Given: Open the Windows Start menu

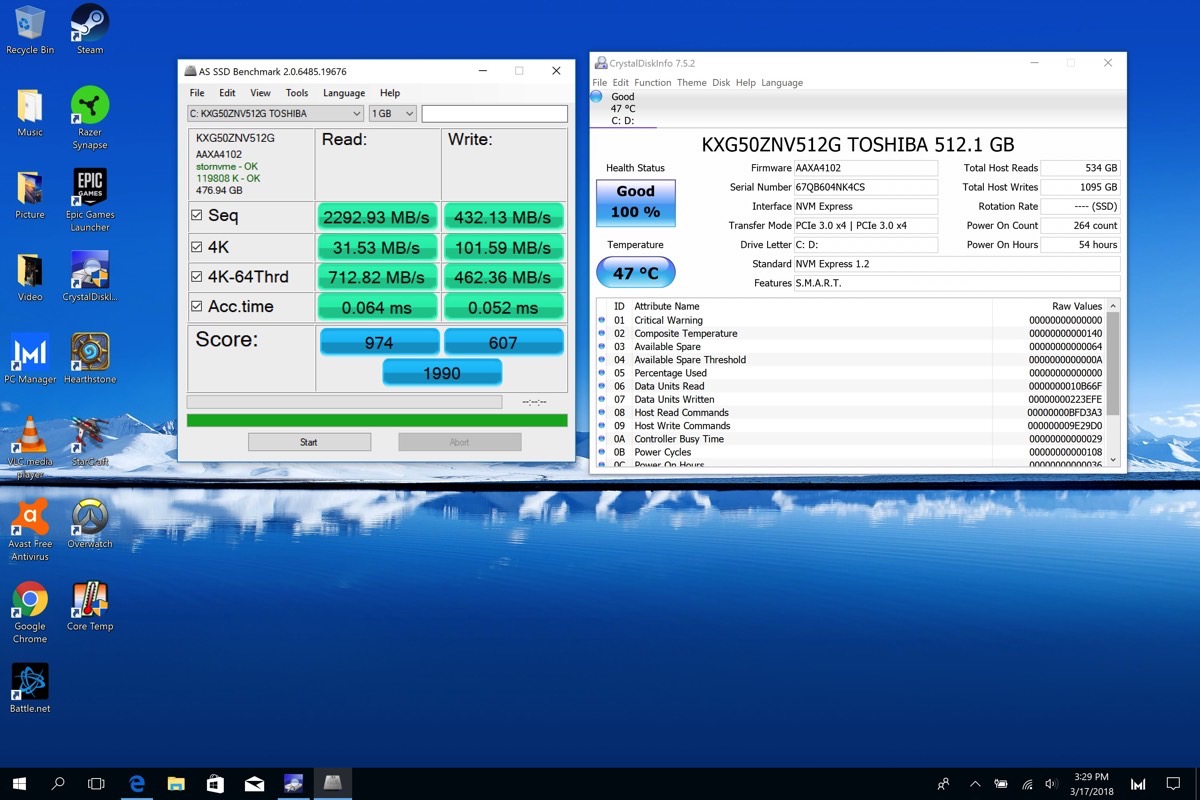Looking at the screenshot, I should click(x=20, y=784).
